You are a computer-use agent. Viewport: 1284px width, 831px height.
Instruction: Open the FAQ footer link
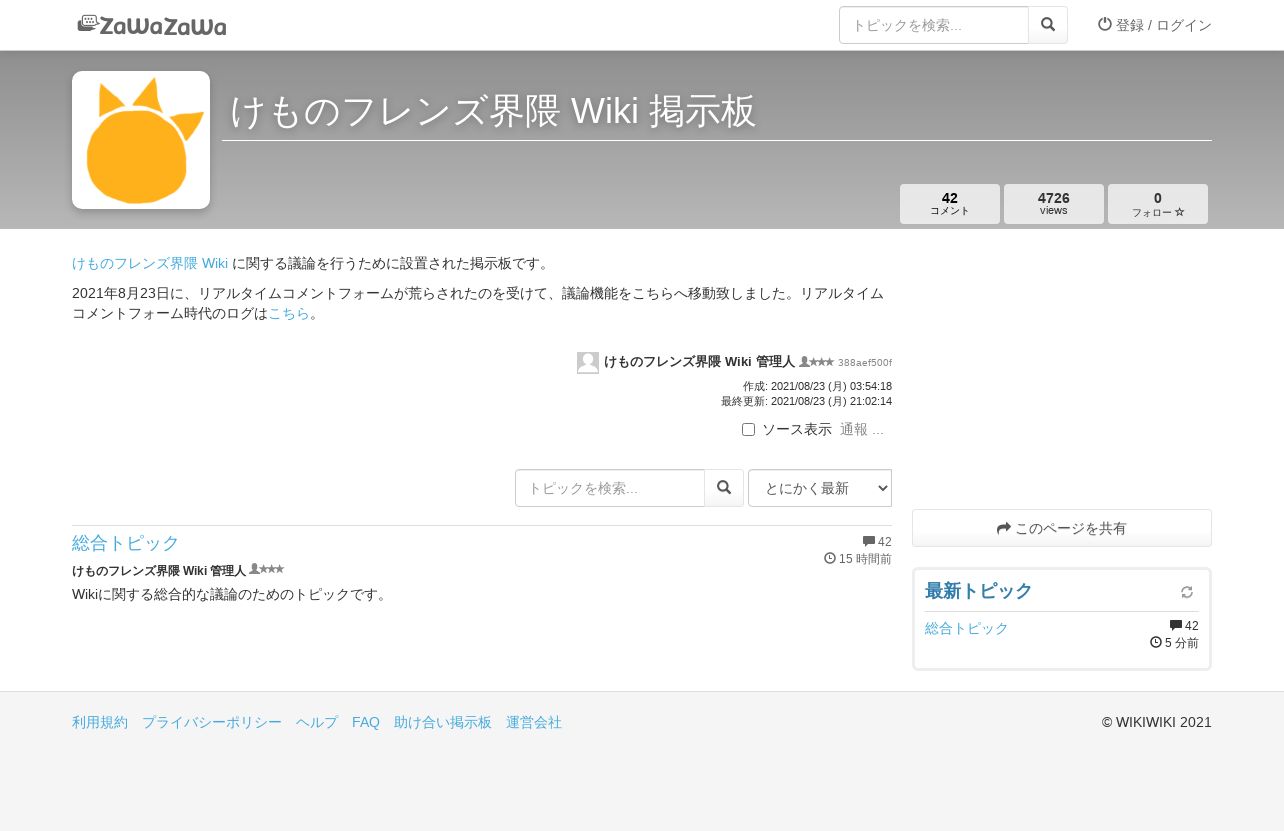click(366, 722)
